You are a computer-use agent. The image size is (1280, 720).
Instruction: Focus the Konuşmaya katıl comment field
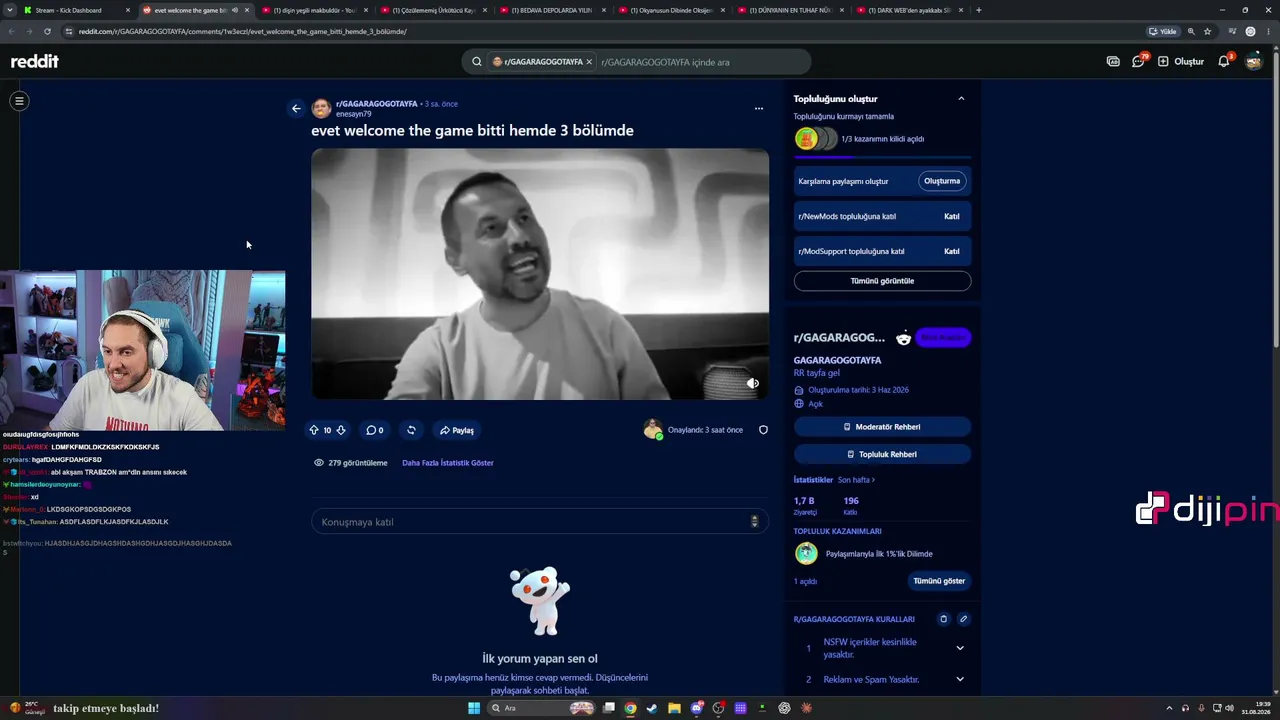540,521
